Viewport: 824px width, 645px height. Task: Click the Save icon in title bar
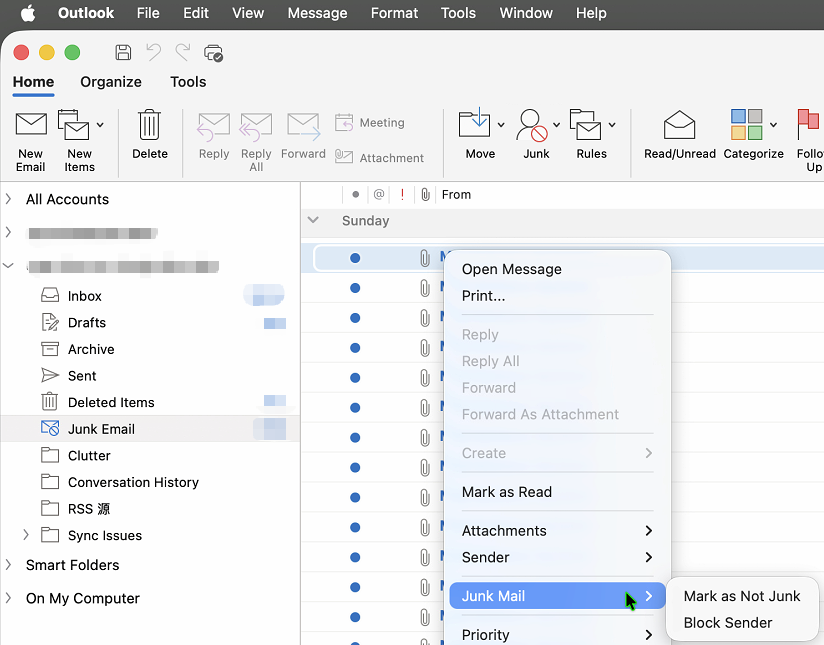tap(123, 52)
